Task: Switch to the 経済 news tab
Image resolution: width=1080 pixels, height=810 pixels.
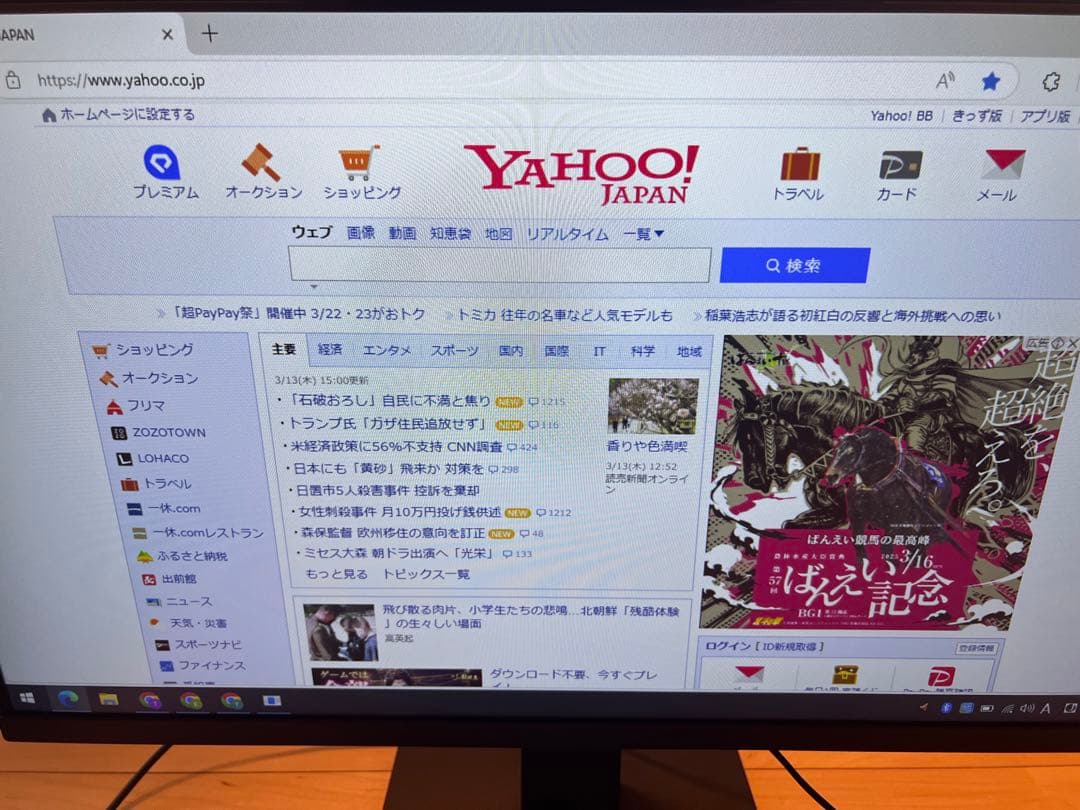Action: point(330,351)
